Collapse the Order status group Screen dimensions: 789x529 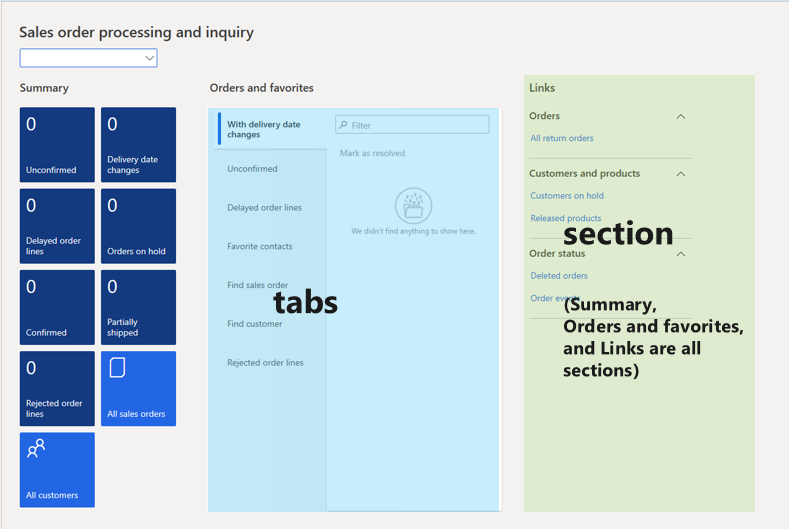pos(681,254)
